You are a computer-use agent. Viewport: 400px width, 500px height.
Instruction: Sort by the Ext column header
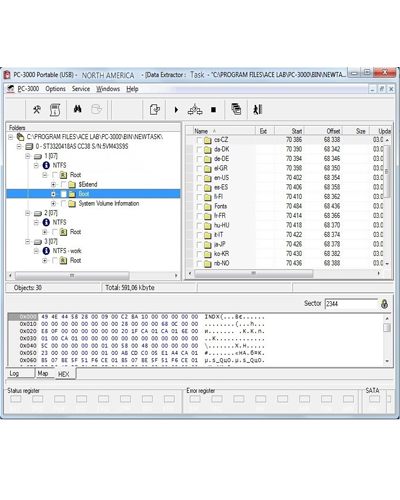[x=265, y=131]
